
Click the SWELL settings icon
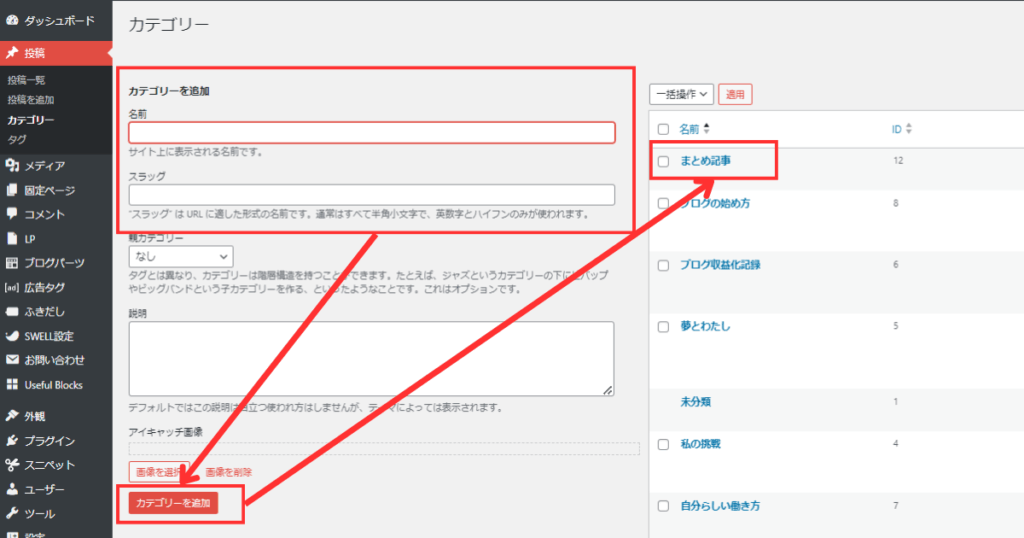pos(12,336)
